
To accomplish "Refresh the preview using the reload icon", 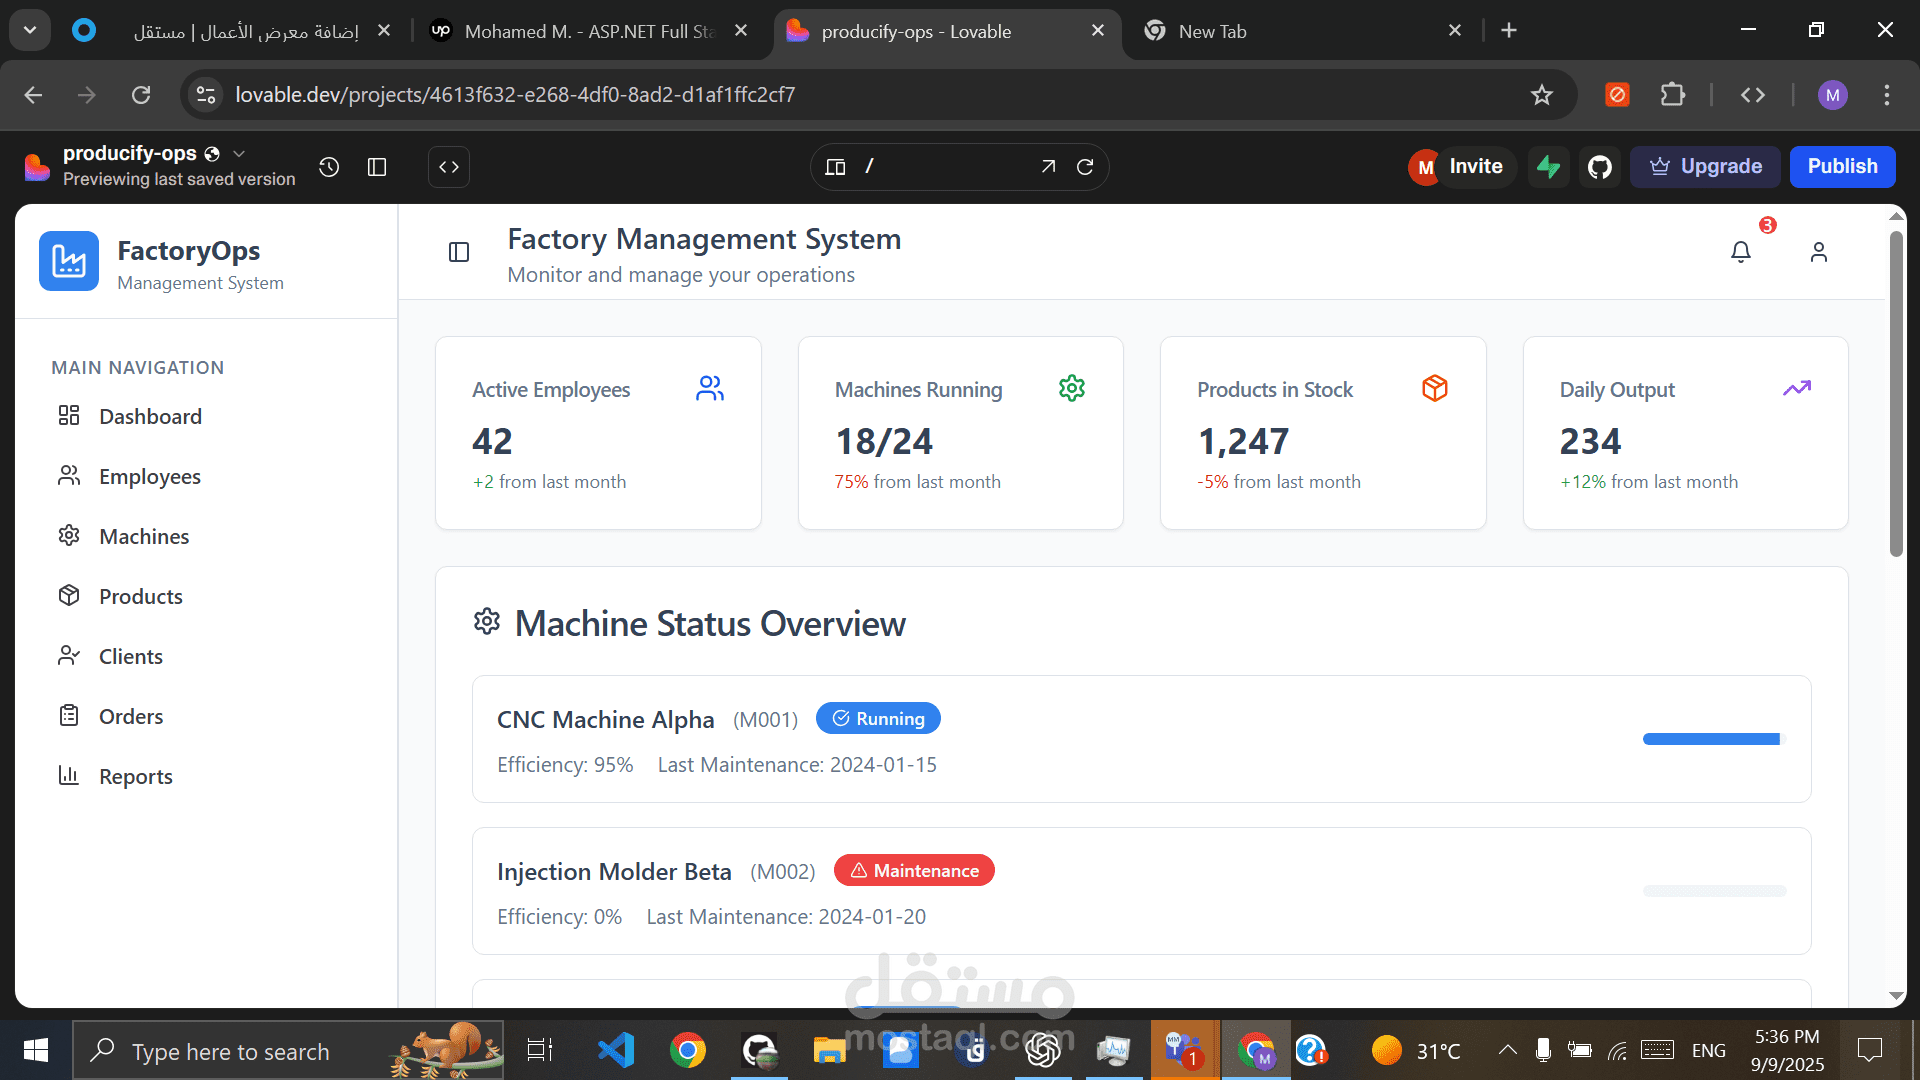I will pos(1086,167).
